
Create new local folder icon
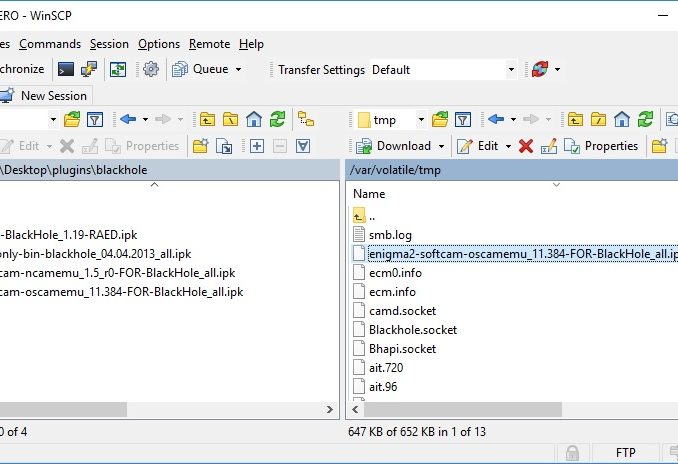(200, 146)
